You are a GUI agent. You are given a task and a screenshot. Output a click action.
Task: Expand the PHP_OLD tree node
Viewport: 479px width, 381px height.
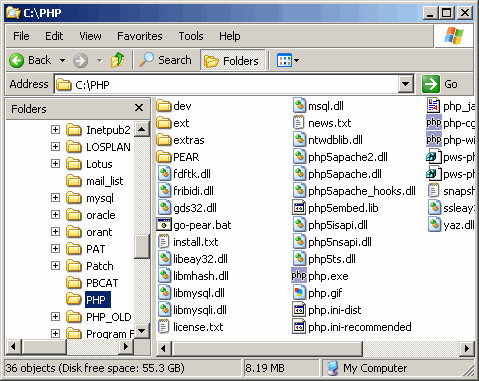click(55, 316)
